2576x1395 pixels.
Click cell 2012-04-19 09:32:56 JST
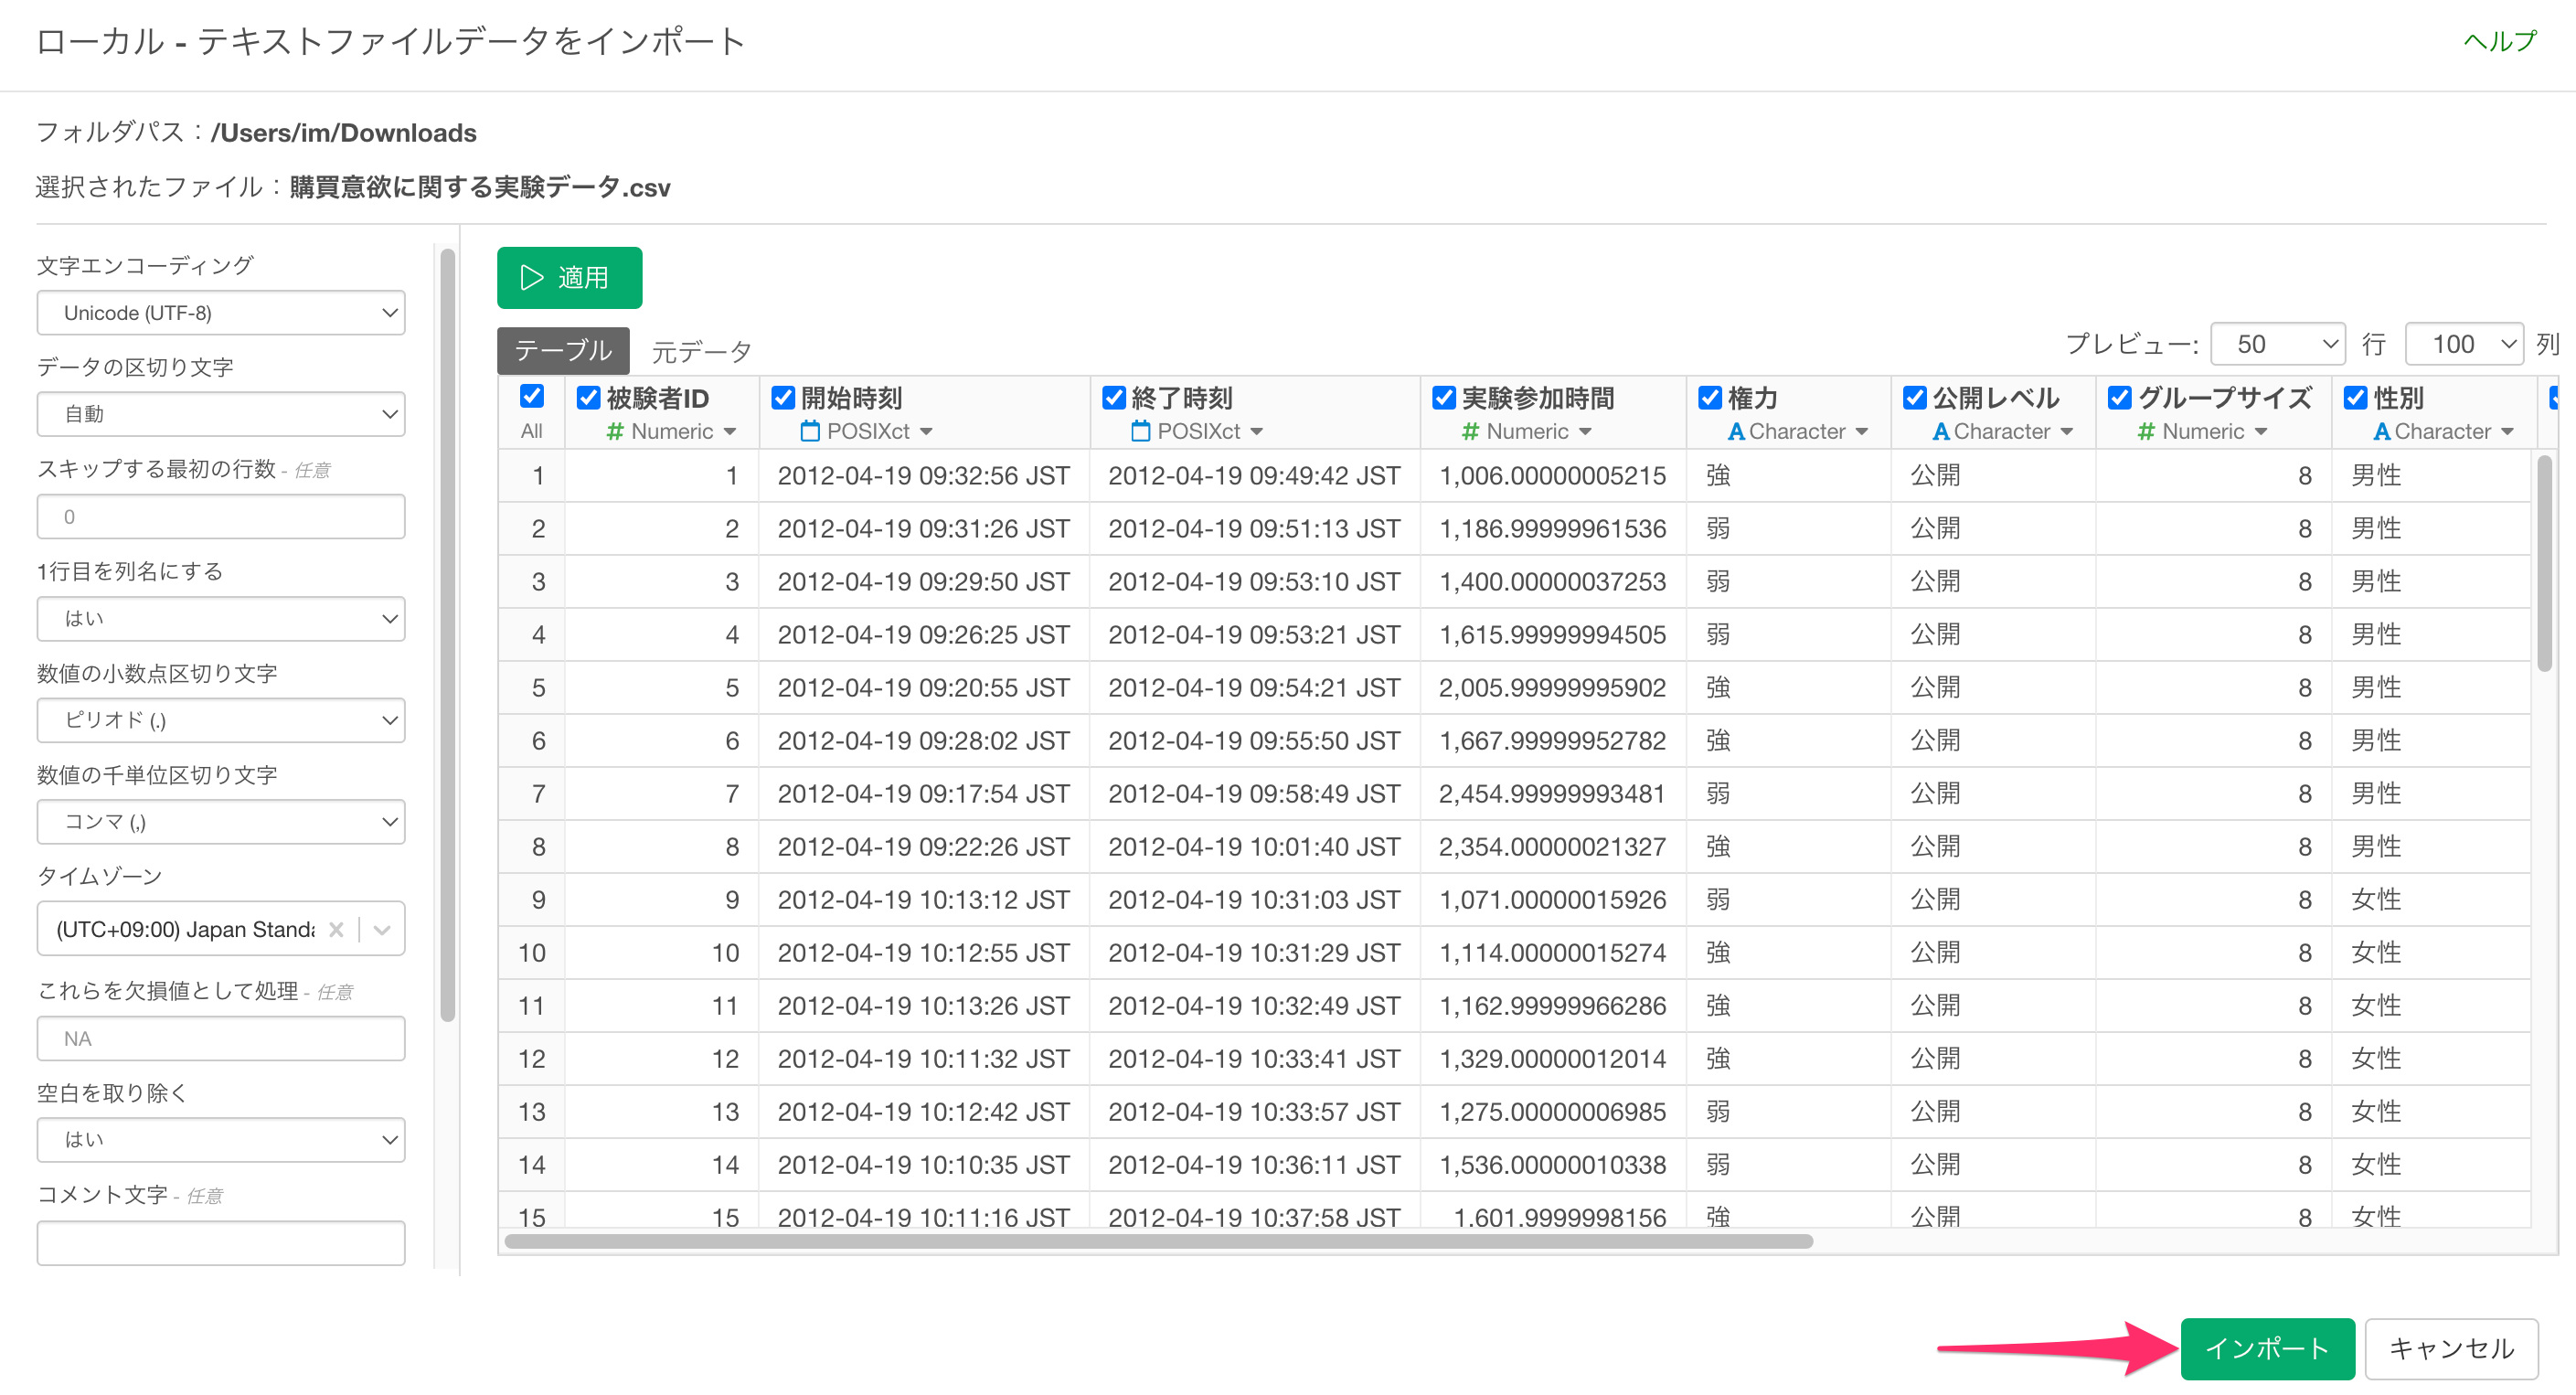point(924,476)
